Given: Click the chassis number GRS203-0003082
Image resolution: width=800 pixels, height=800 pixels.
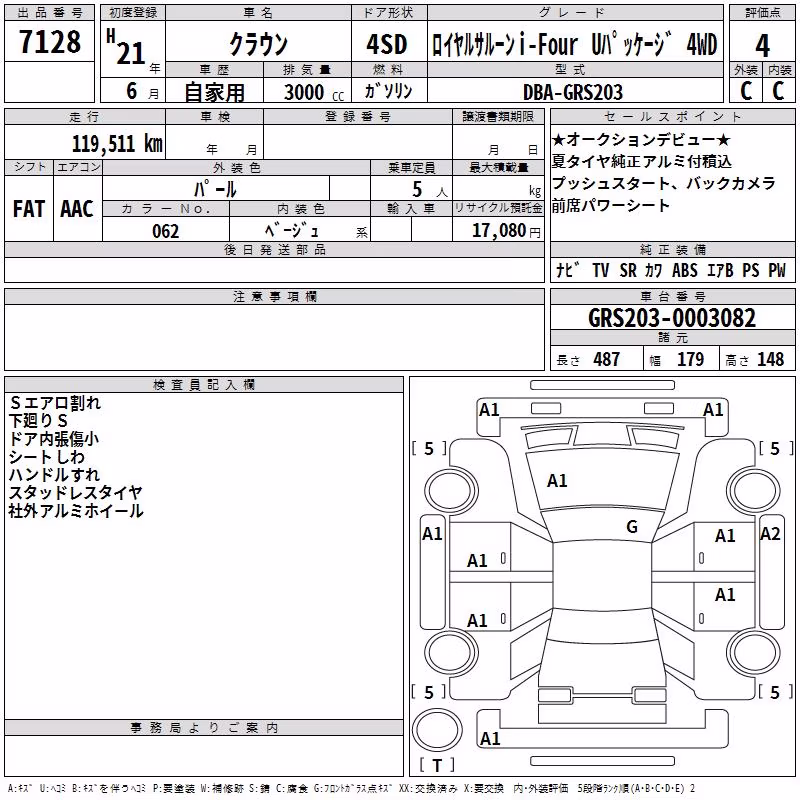Looking at the screenshot, I should 672,318.
